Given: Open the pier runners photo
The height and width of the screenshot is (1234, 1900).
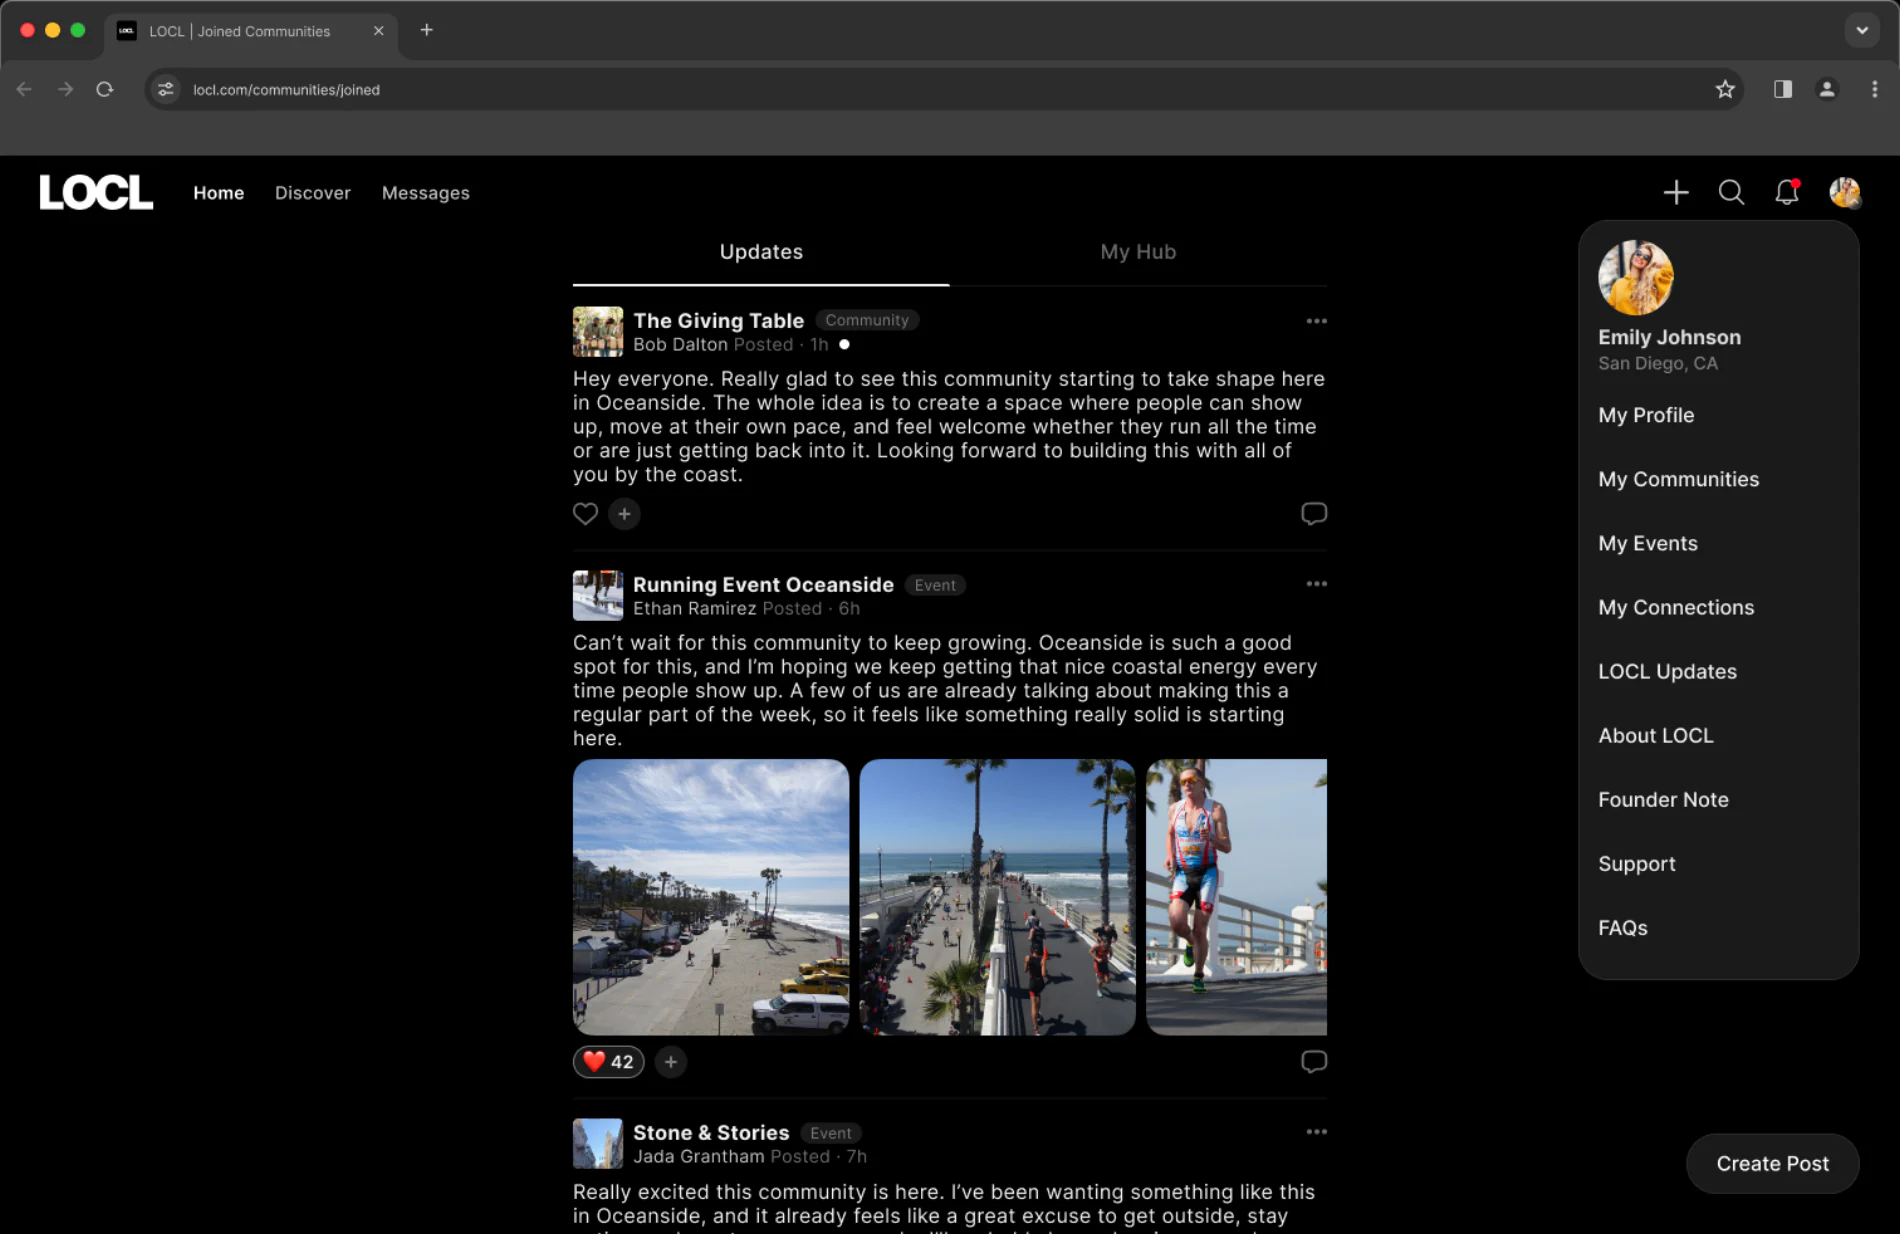Looking at the screenshot, I should click(x=997, y=897).
